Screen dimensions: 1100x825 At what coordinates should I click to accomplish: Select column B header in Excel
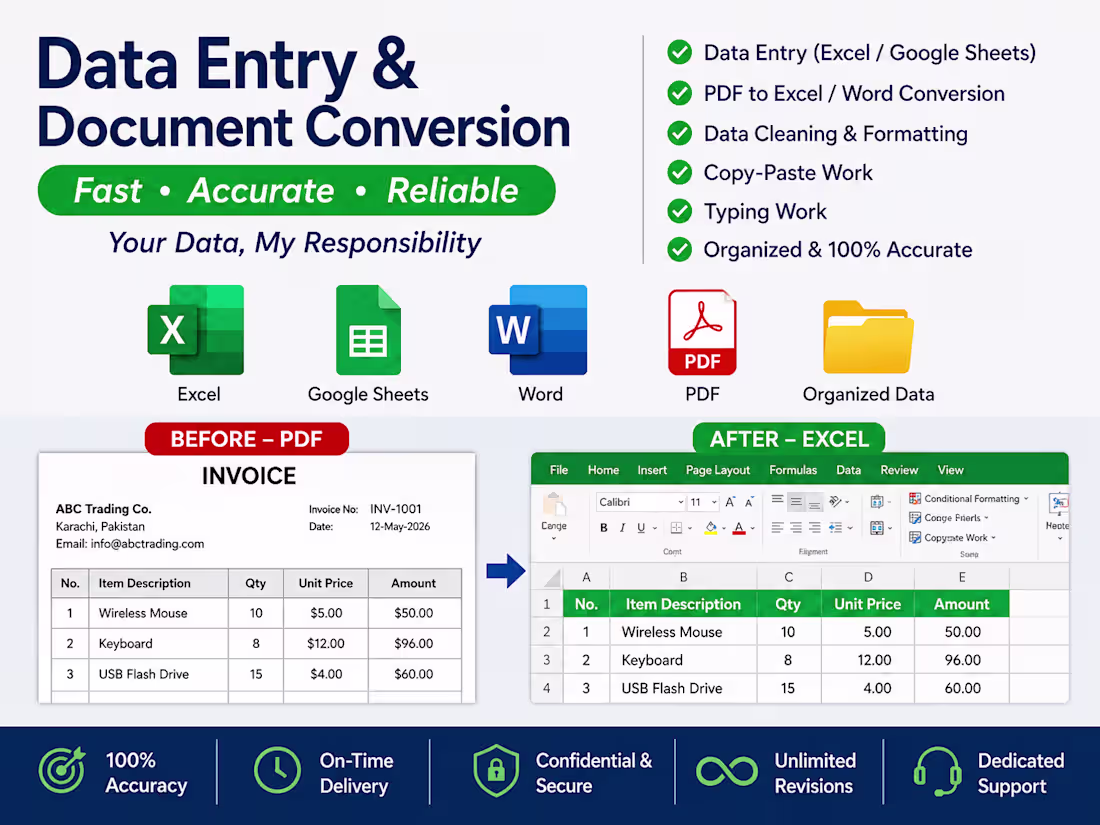click(x=683, y=577)
